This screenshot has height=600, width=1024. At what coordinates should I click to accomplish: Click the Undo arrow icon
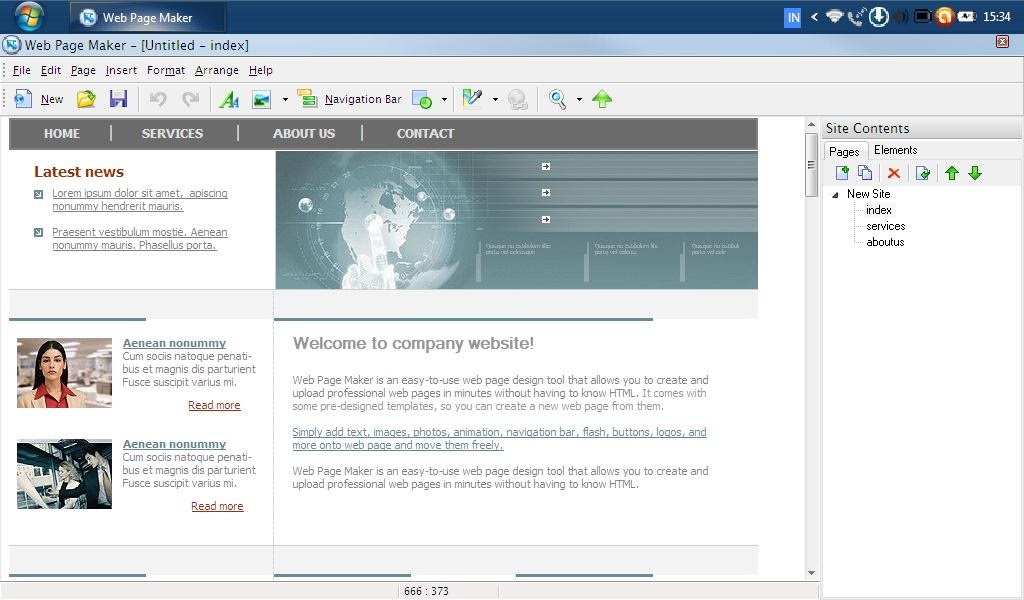(158, 99)
